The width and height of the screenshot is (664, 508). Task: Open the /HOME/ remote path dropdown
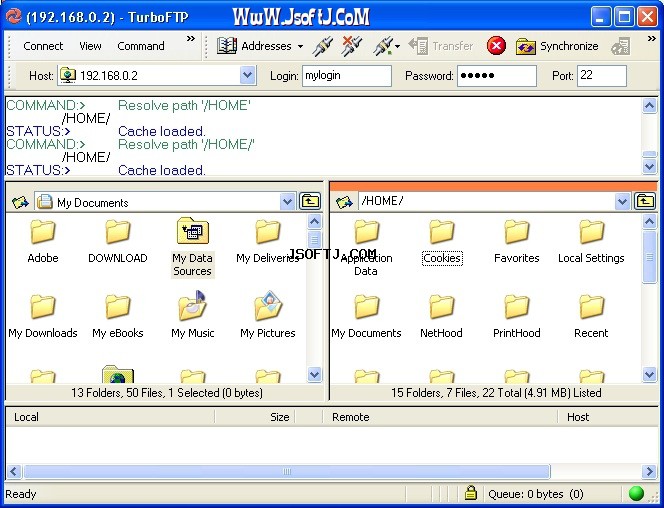click(x=622, y=202)
